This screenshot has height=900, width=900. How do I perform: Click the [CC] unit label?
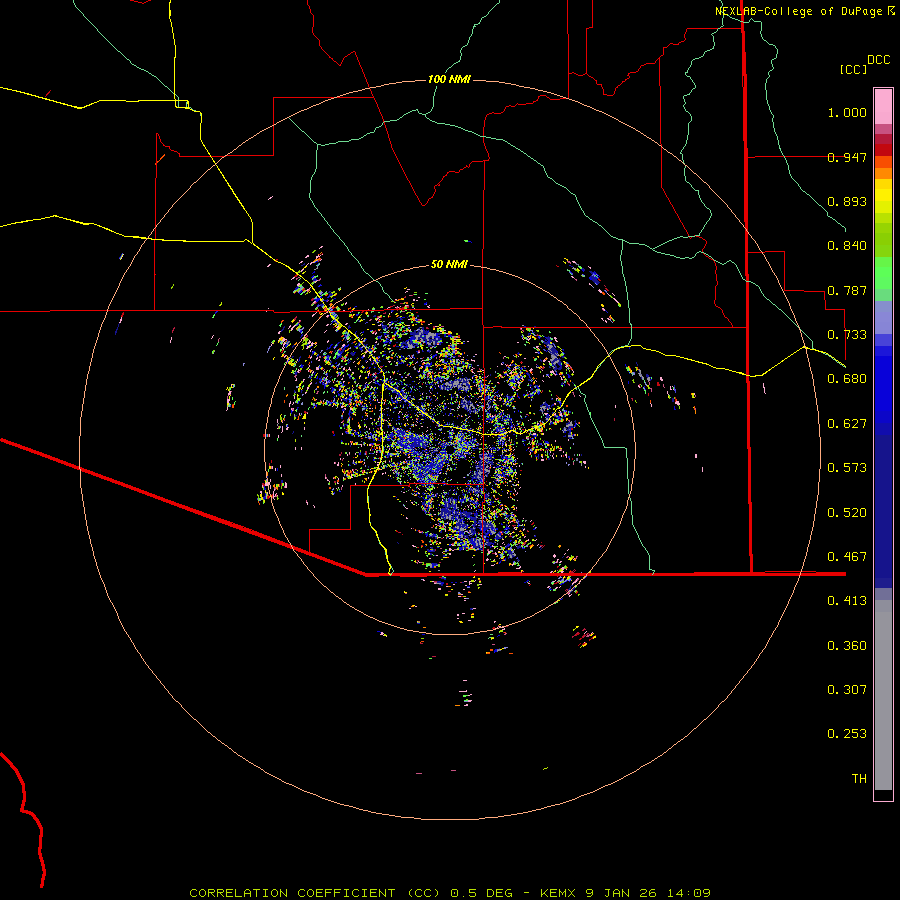pos(853,69)
